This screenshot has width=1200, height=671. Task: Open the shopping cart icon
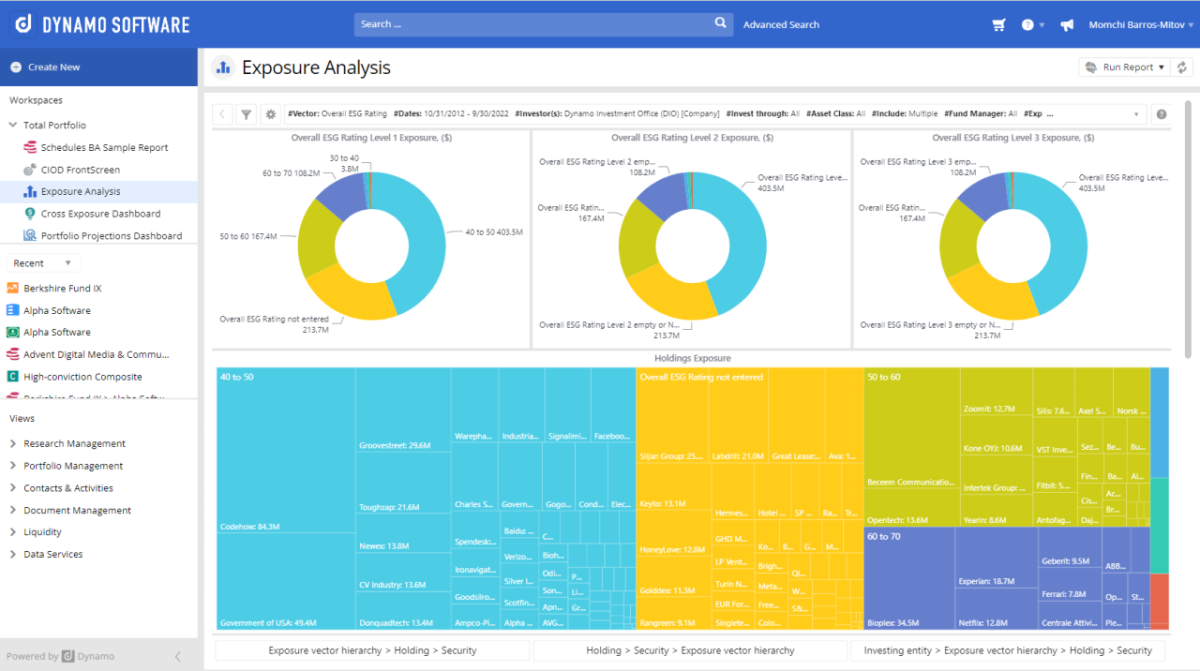click(x=998, y=25)
